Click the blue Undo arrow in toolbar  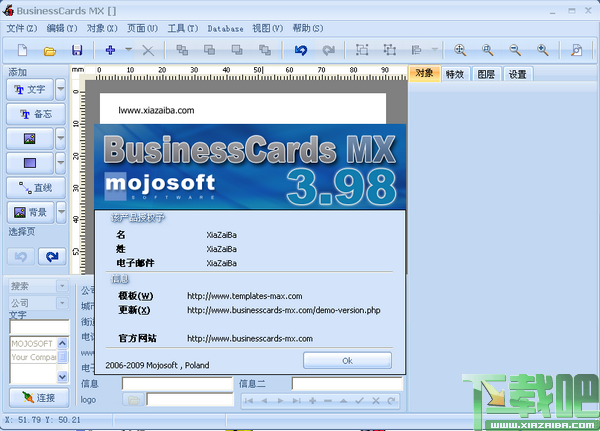point(301,50)
